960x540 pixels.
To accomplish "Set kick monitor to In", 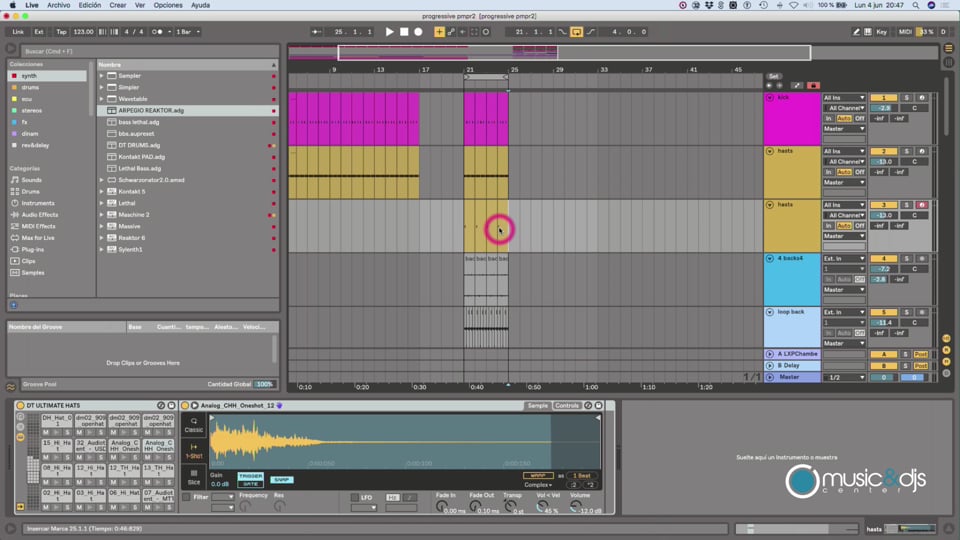I will click(x=828, y=119).
